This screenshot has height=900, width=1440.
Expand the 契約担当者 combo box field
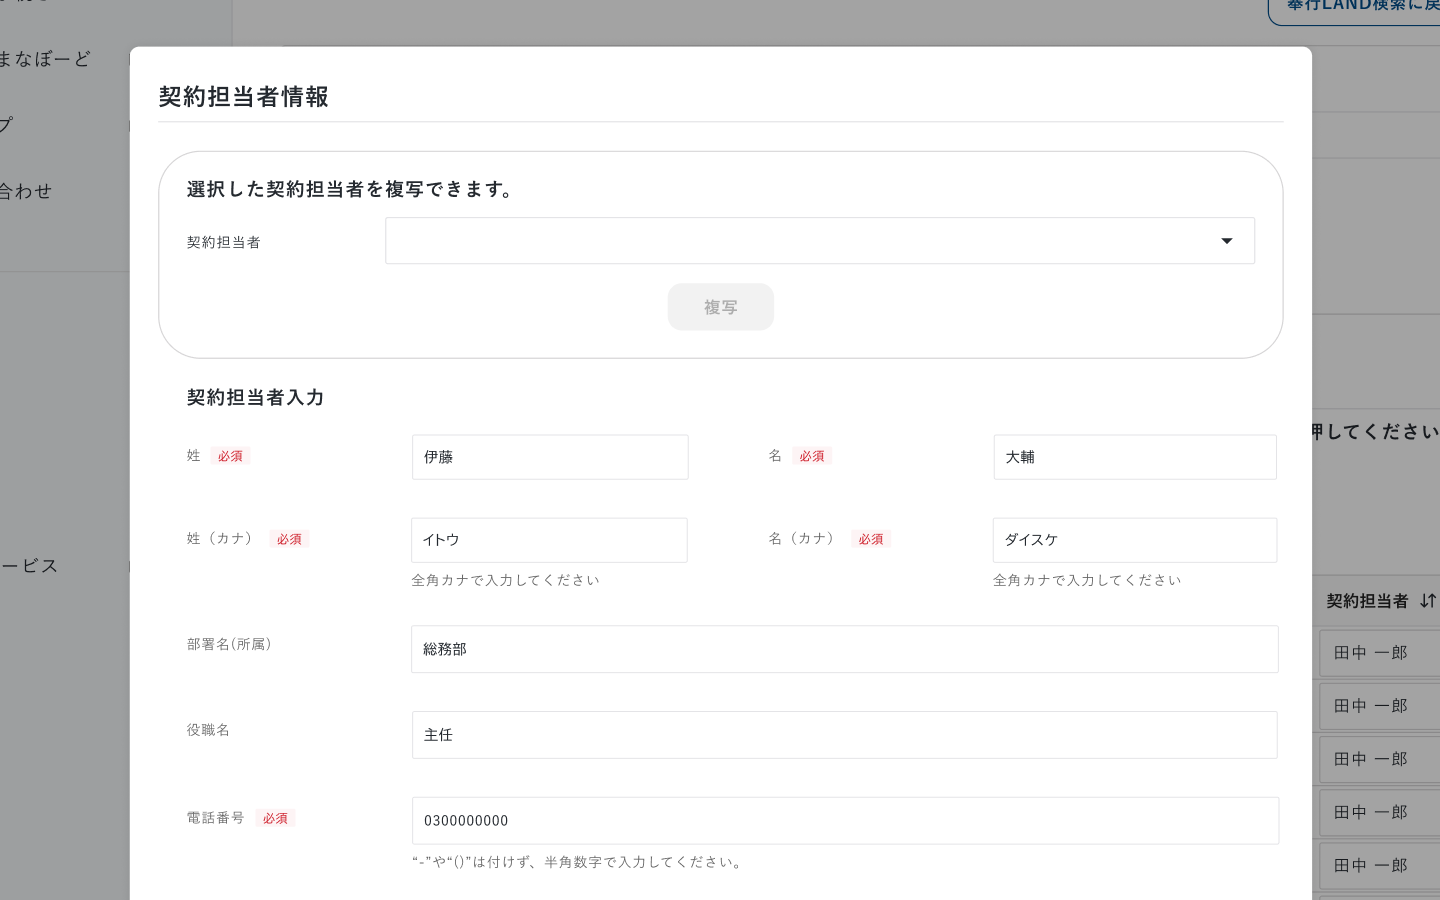(820, 241)
